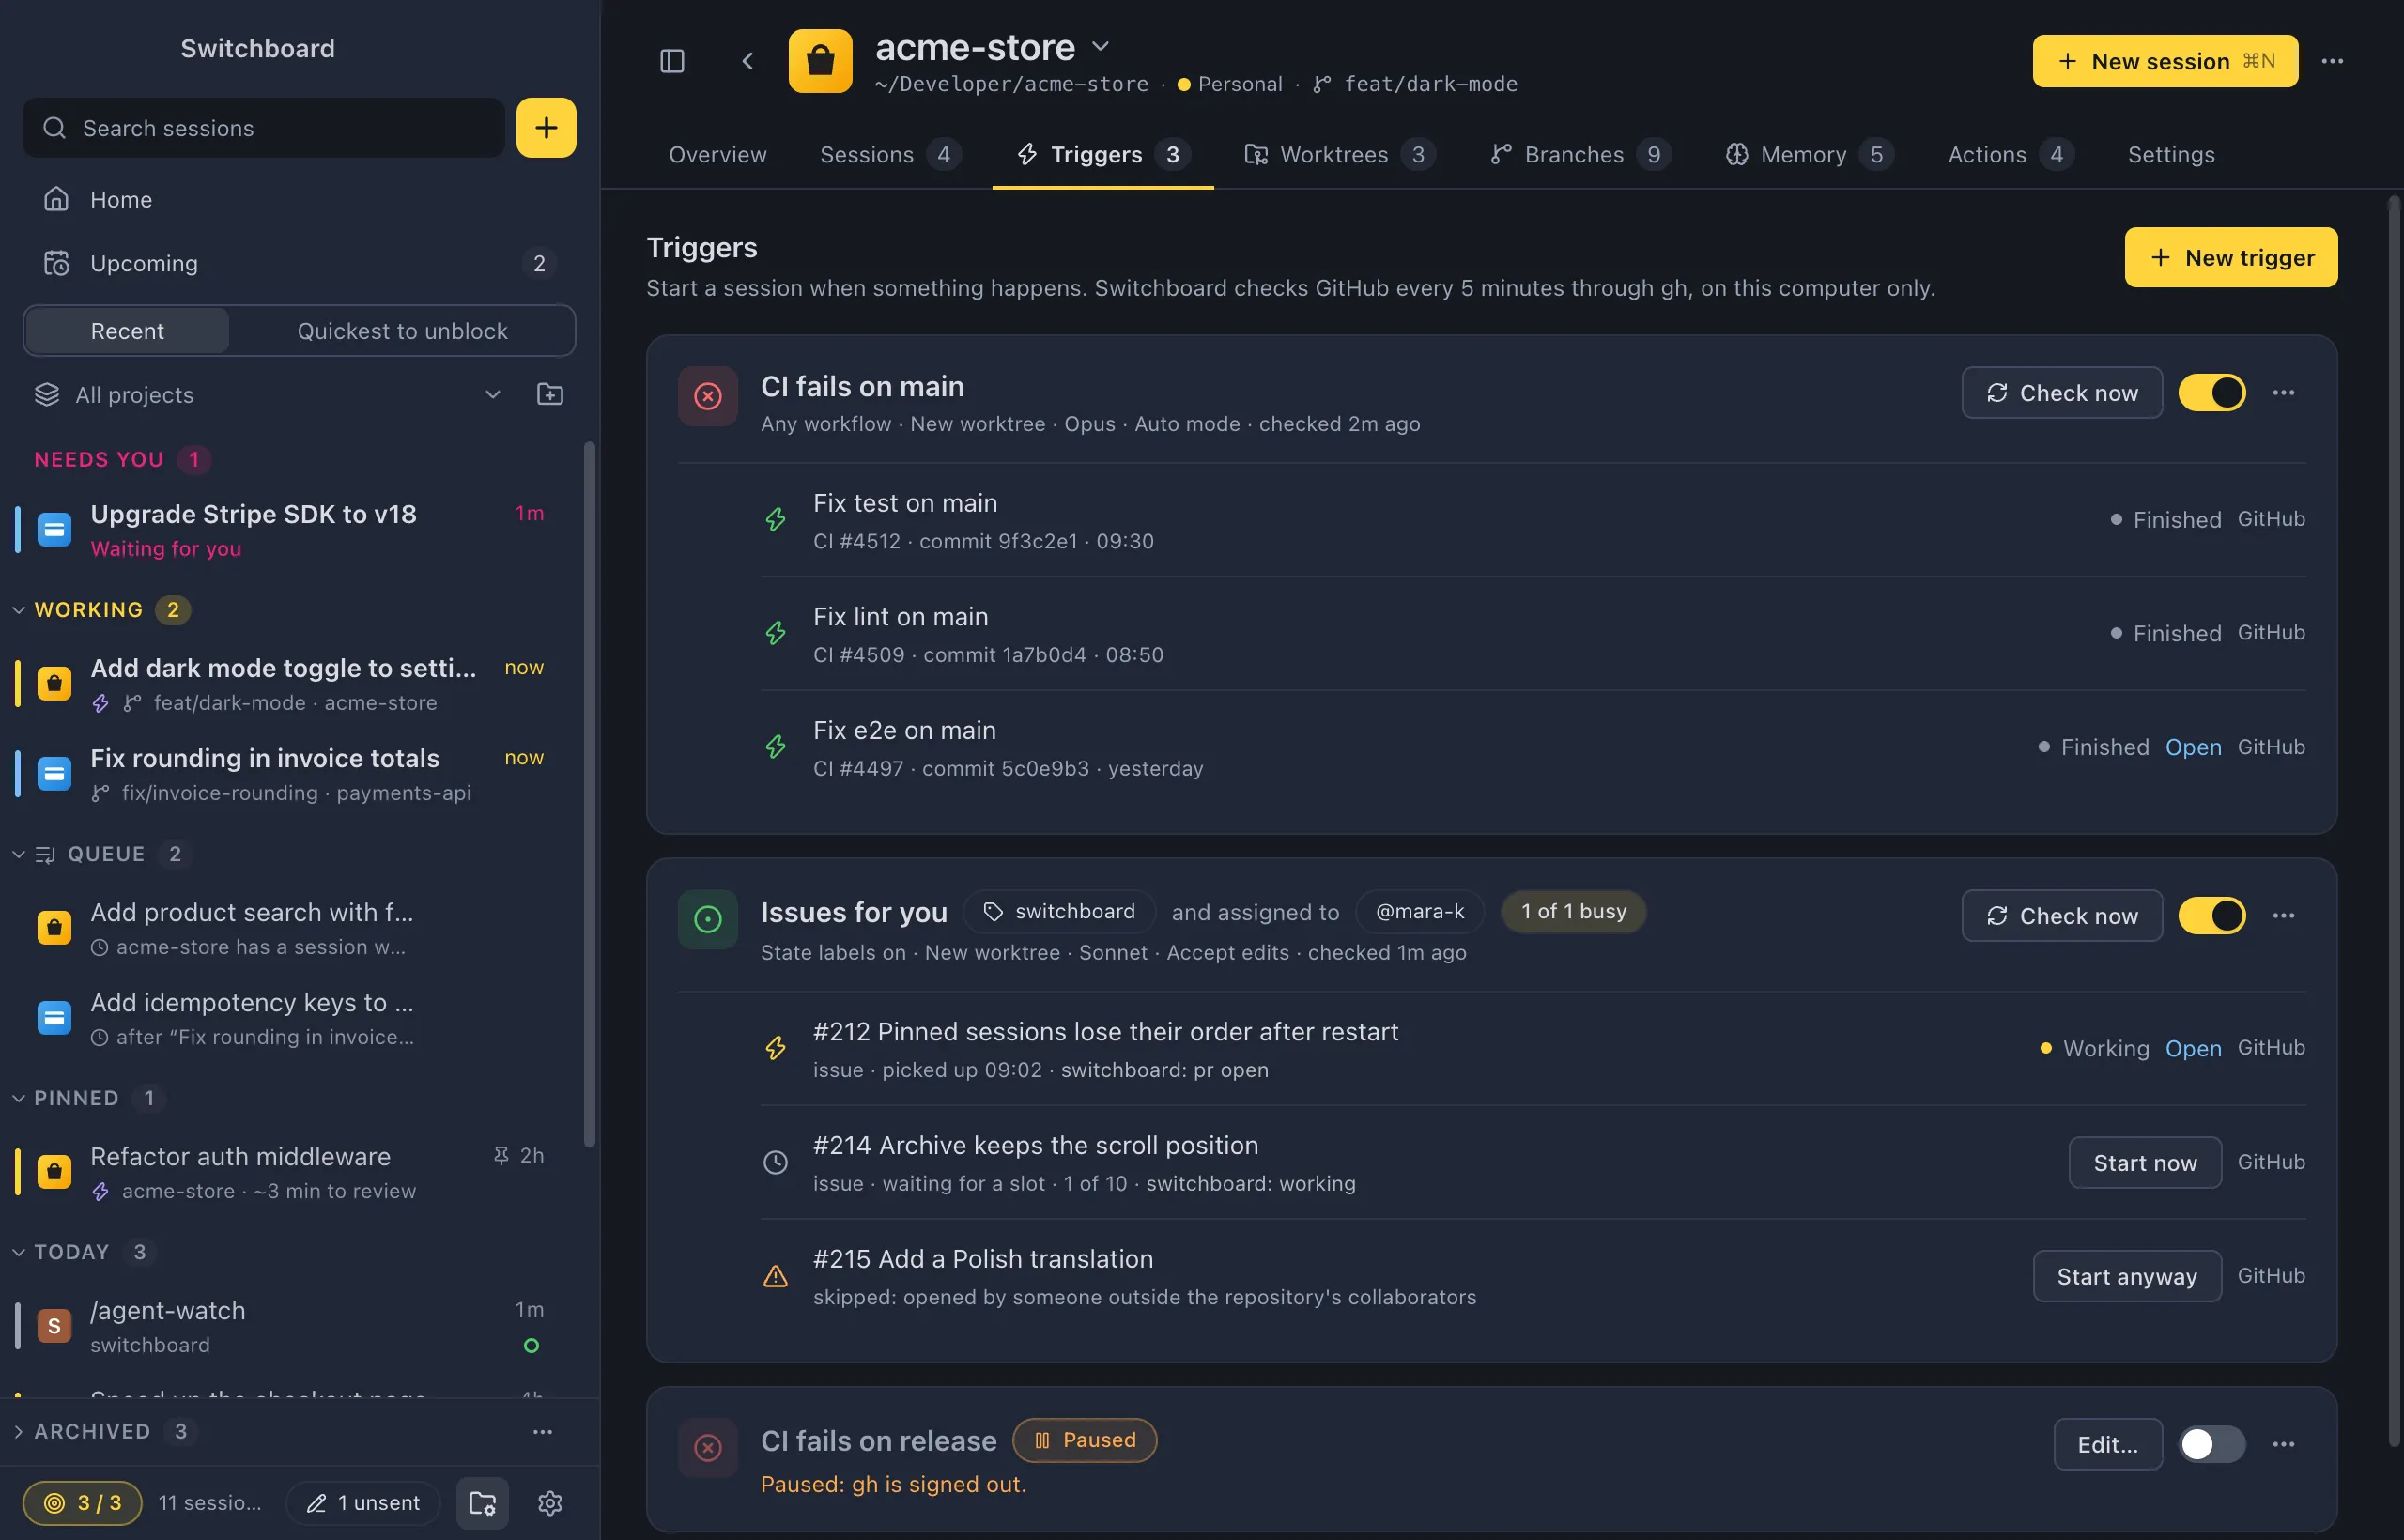Screen dimensions: 2404x1540
Task: Click the switchboard label tag
Action: click(x=1059, y=911)
